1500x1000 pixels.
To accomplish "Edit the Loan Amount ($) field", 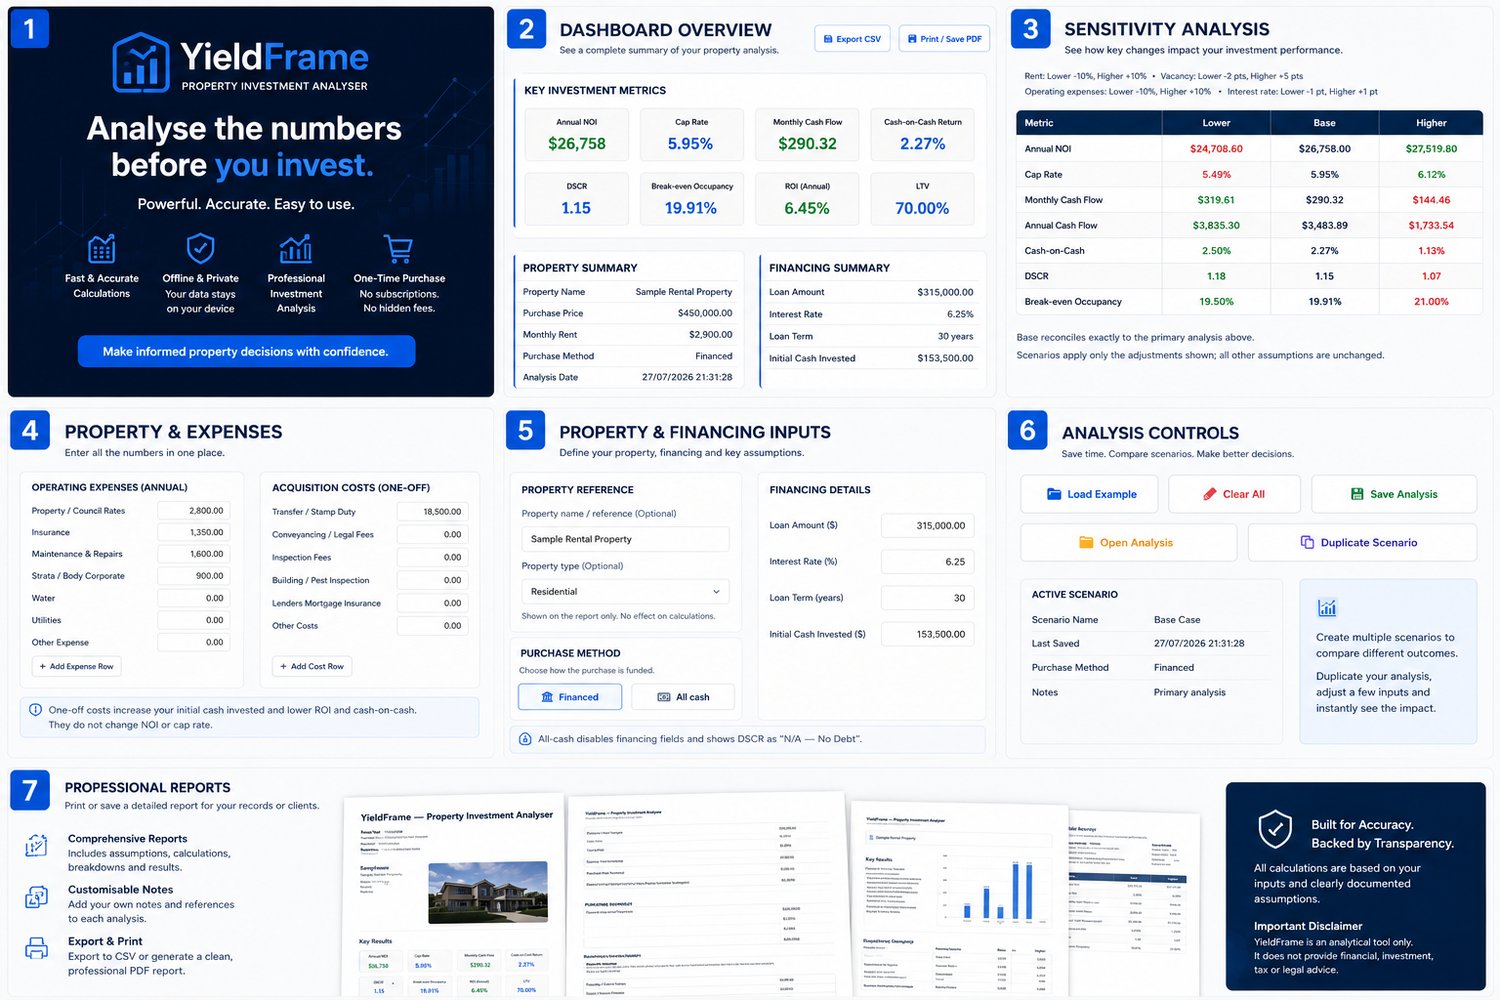I will (927, 526).
